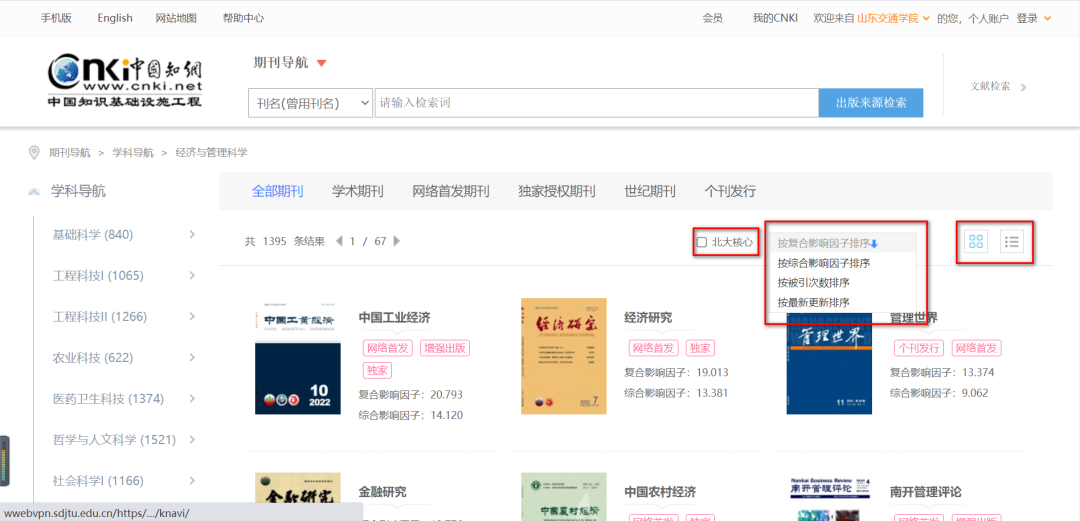Switch to 全部期刊 tab
The height and width of the screenshot is (521, 1080).
pyautogui.click(x=278, y=191)
